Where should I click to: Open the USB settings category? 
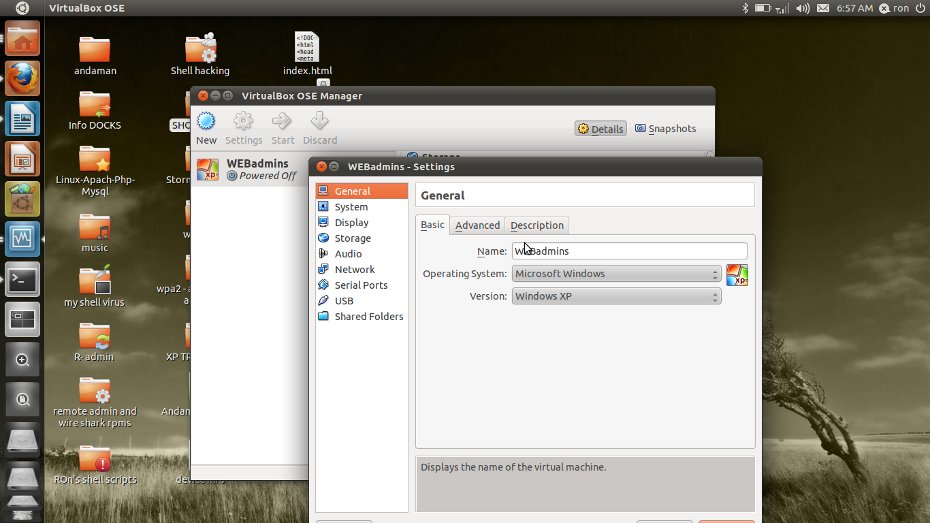coord(362,301)
